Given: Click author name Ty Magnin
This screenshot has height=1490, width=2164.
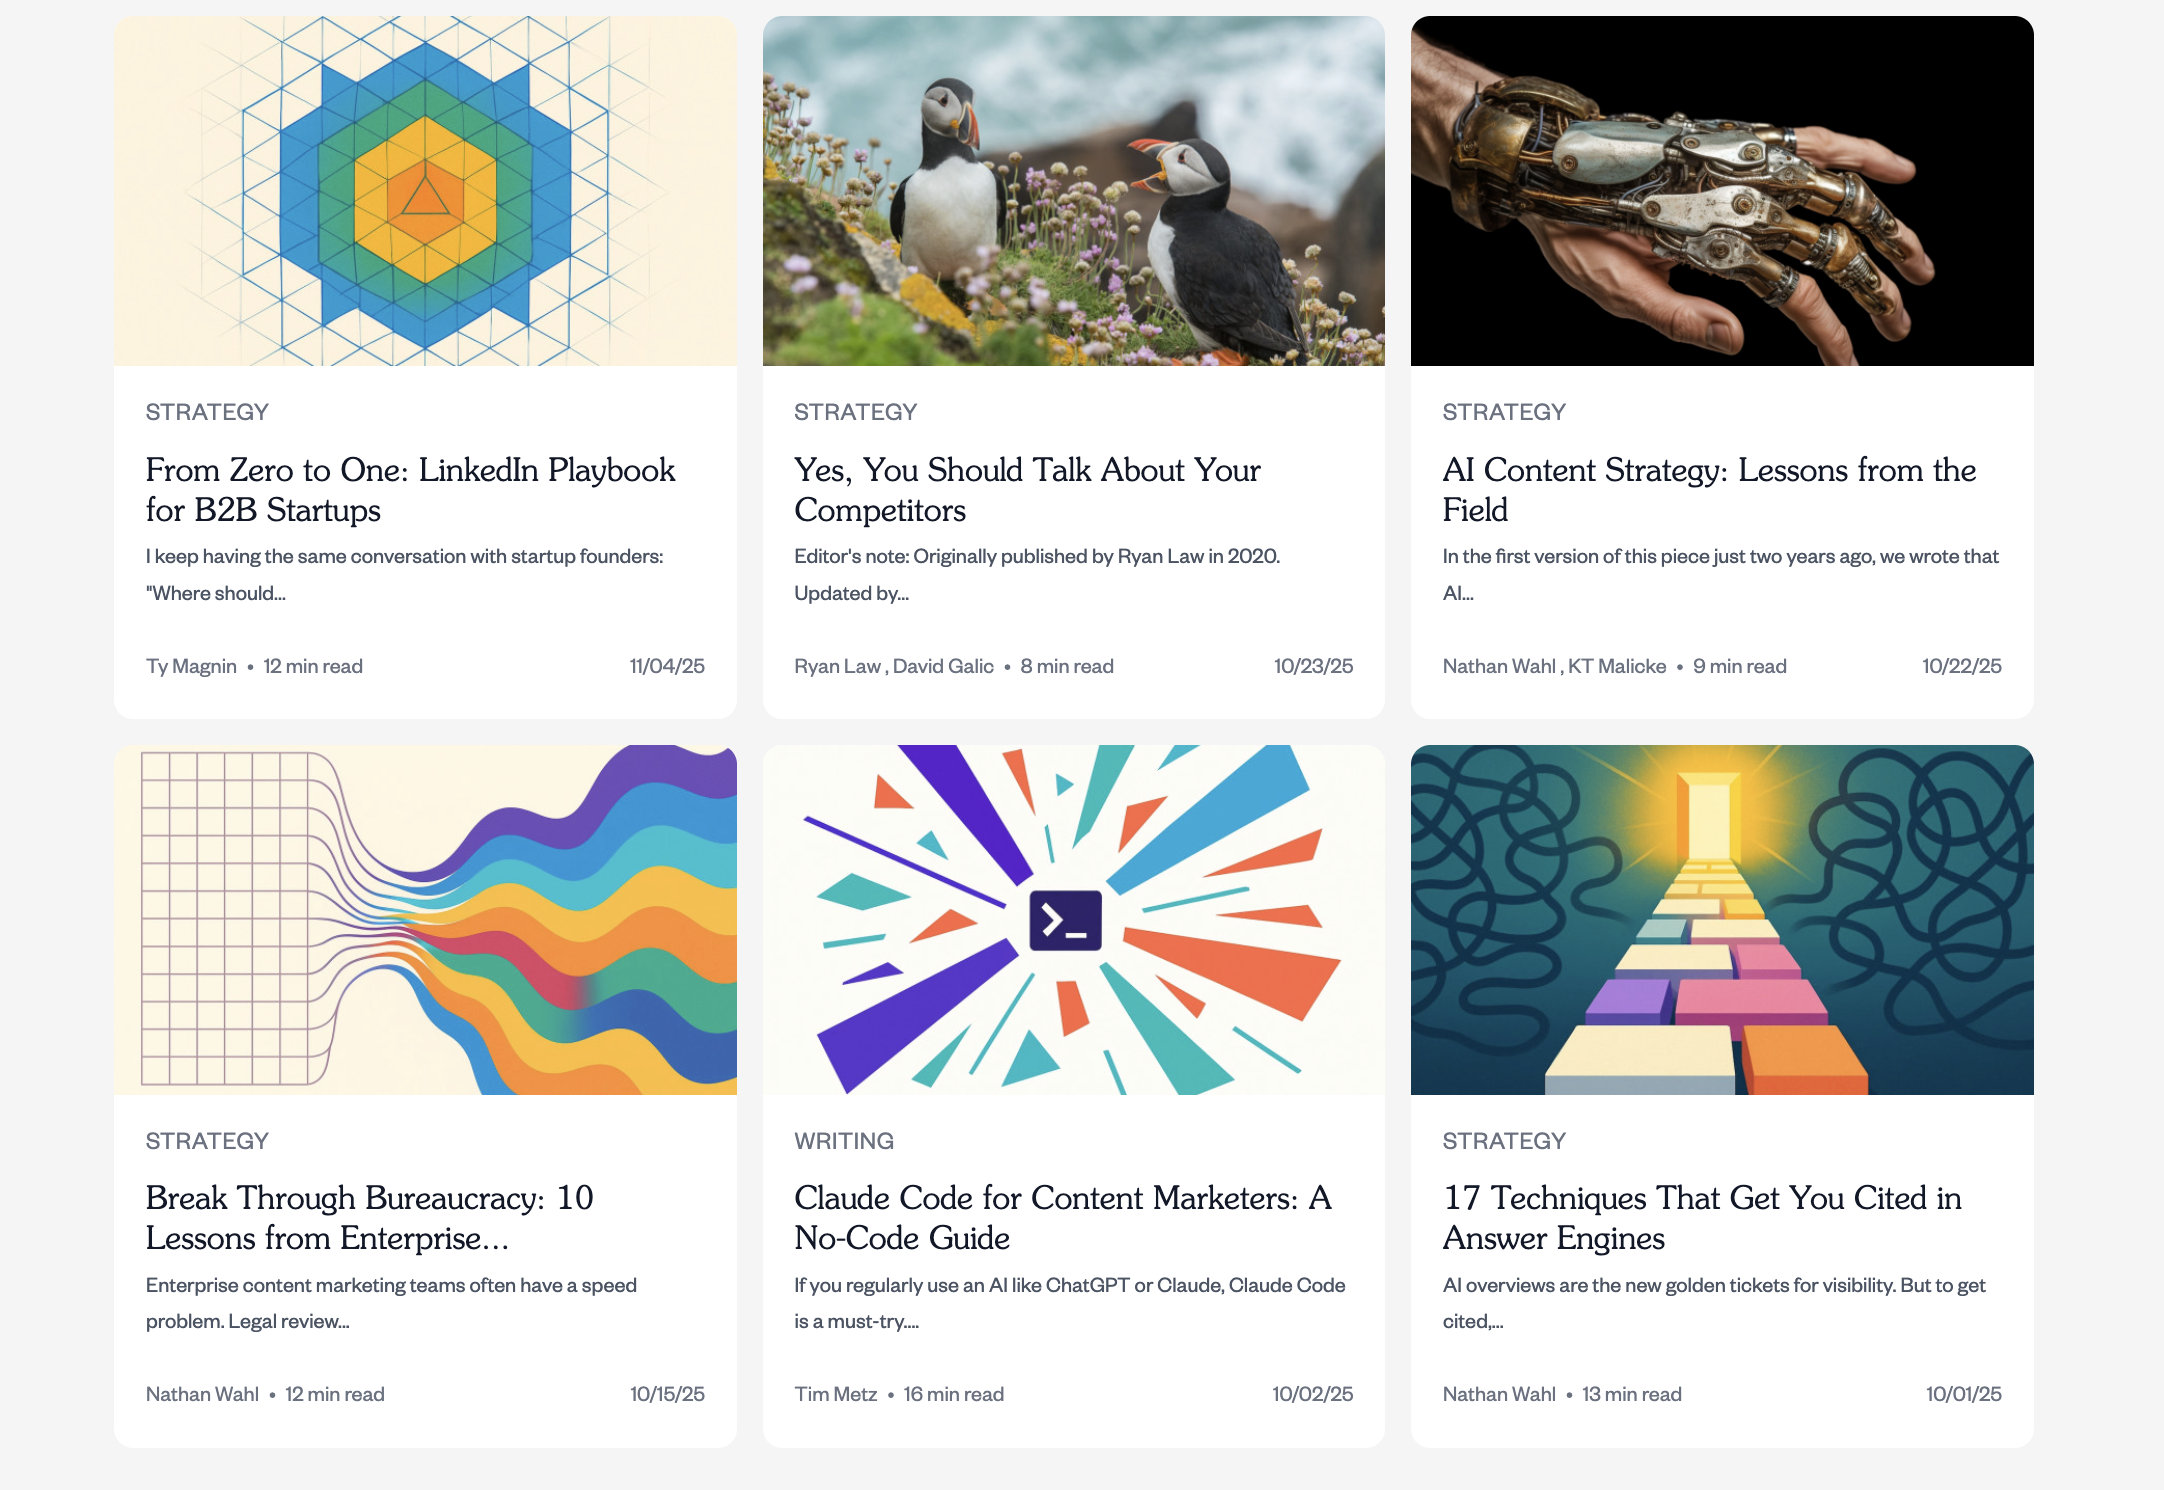Looking at the screenshot, I should (191, 666).
